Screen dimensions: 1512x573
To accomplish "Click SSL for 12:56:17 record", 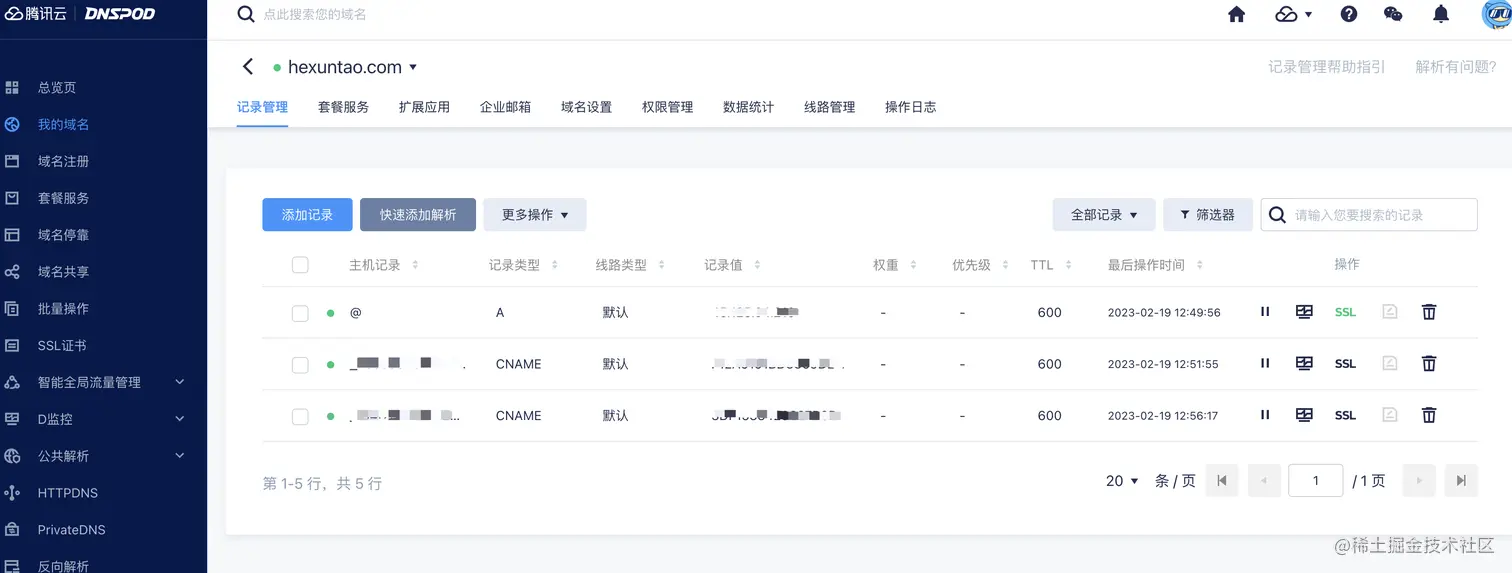I will coord(1345,415).
